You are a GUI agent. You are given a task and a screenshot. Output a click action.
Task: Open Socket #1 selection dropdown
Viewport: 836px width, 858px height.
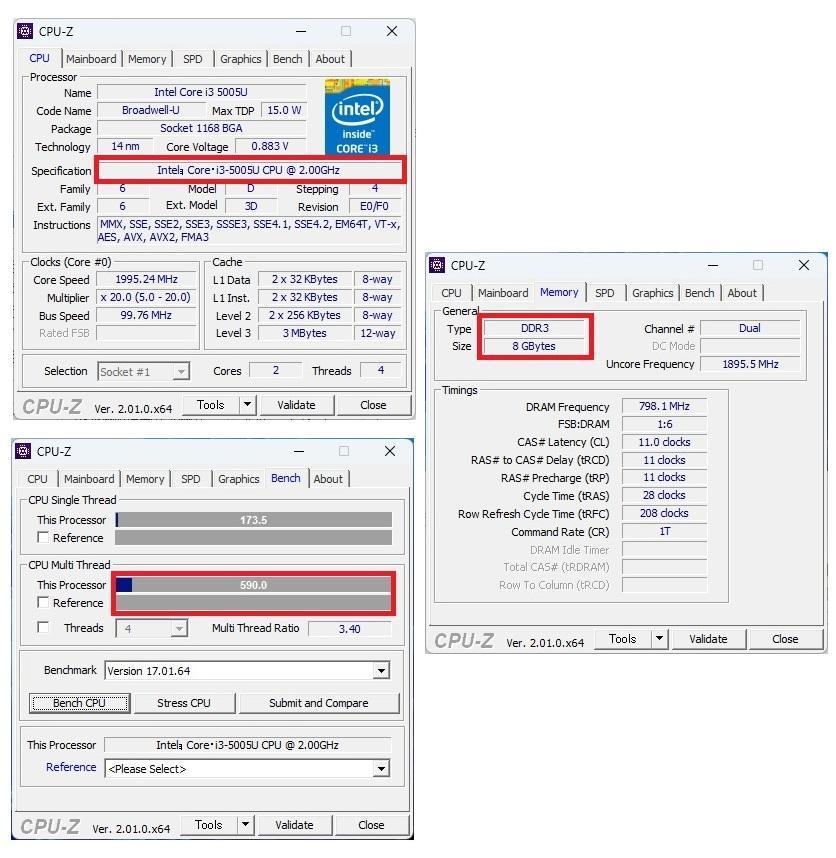[x=143, y=372]
